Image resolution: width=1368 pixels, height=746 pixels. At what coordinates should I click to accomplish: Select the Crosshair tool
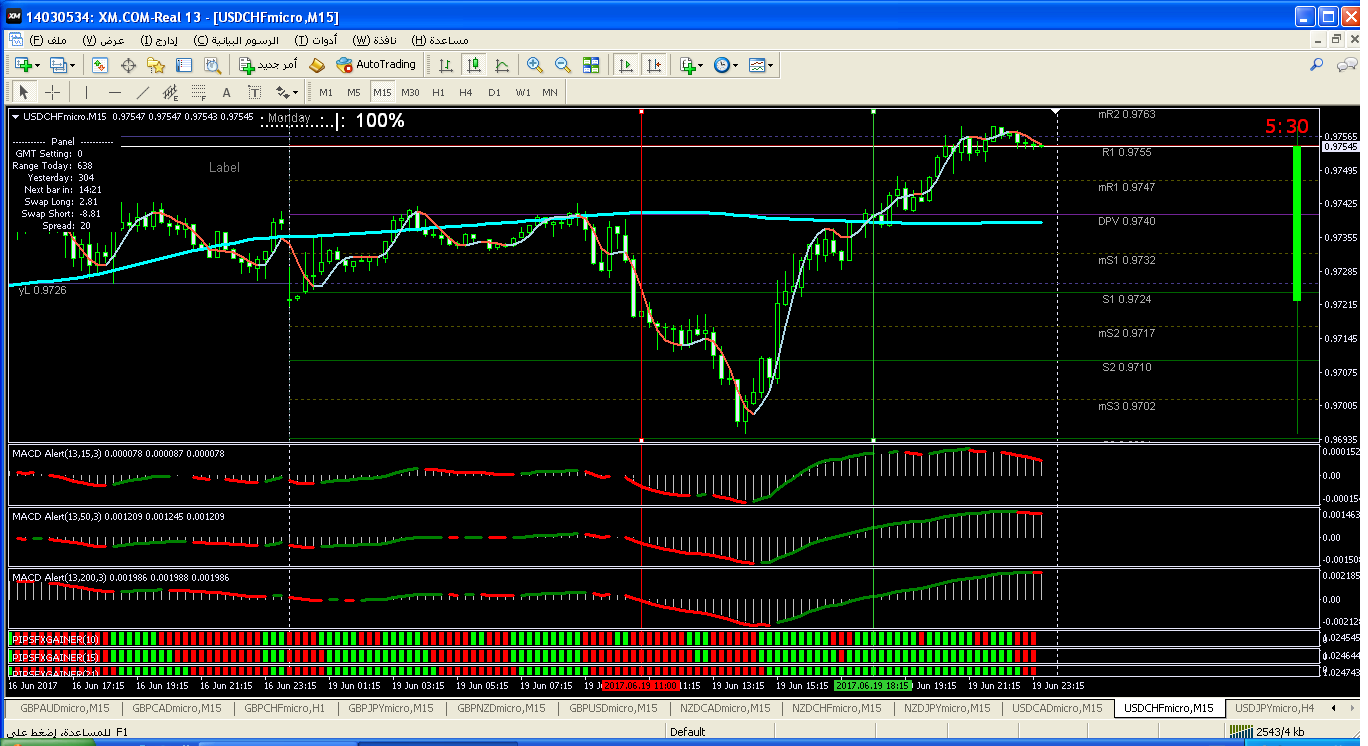coord(53,92)
